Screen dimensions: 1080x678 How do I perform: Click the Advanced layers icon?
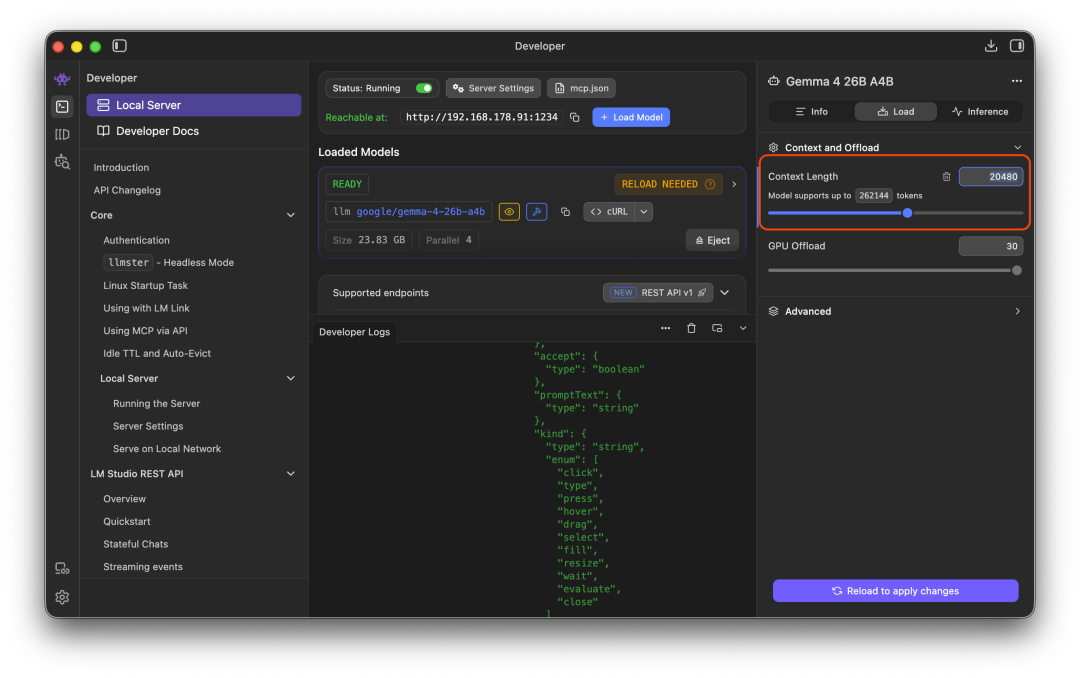pos(773,311)
